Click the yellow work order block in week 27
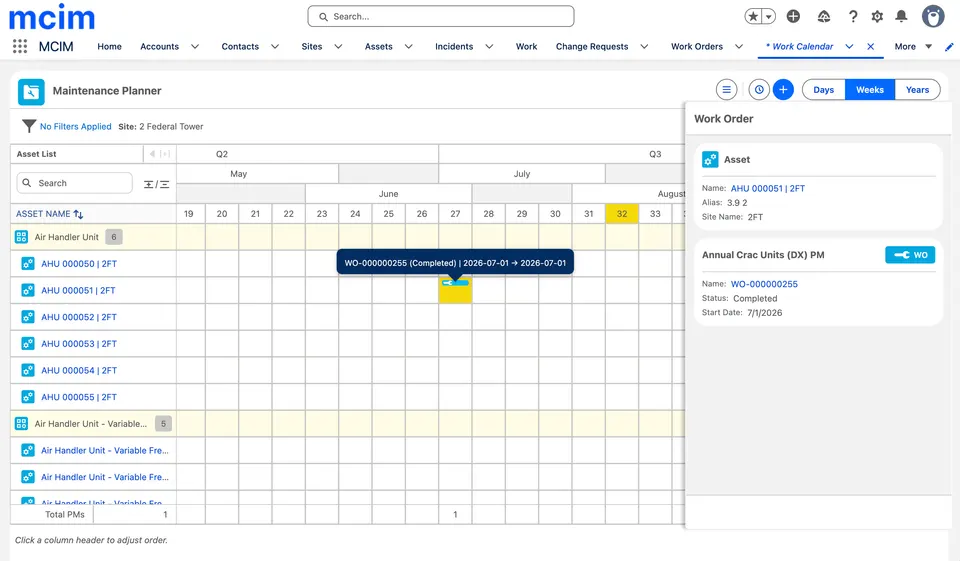 (x=455, y=290)
